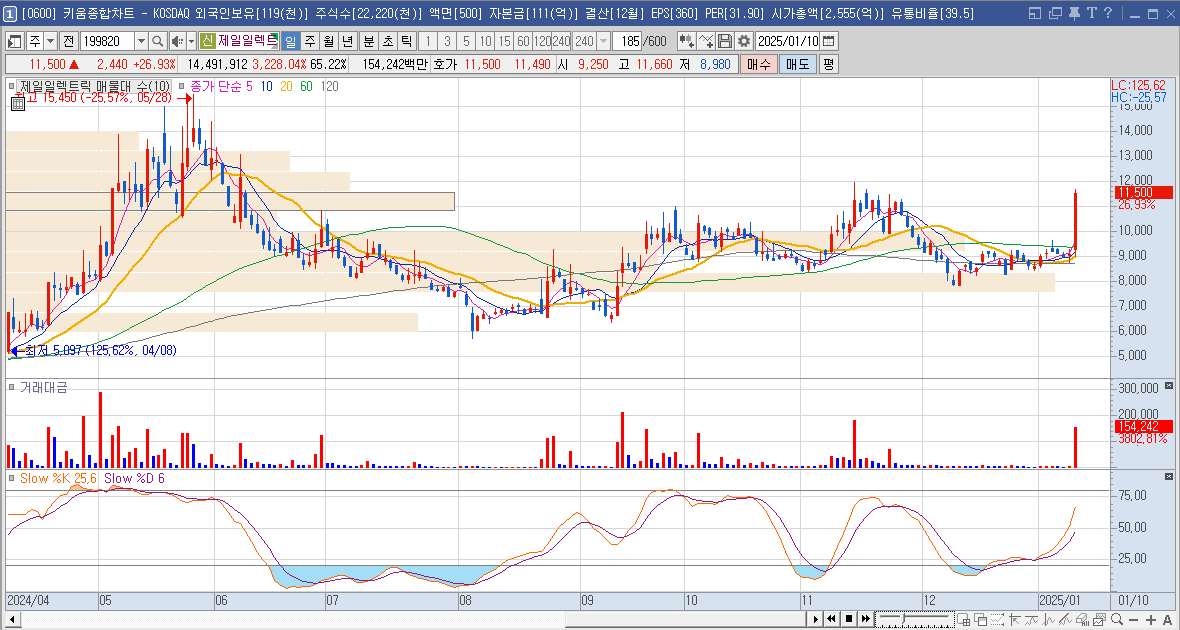Close the Slow stochastic panel with X
1180x630 pixels.
point(1169,476)
